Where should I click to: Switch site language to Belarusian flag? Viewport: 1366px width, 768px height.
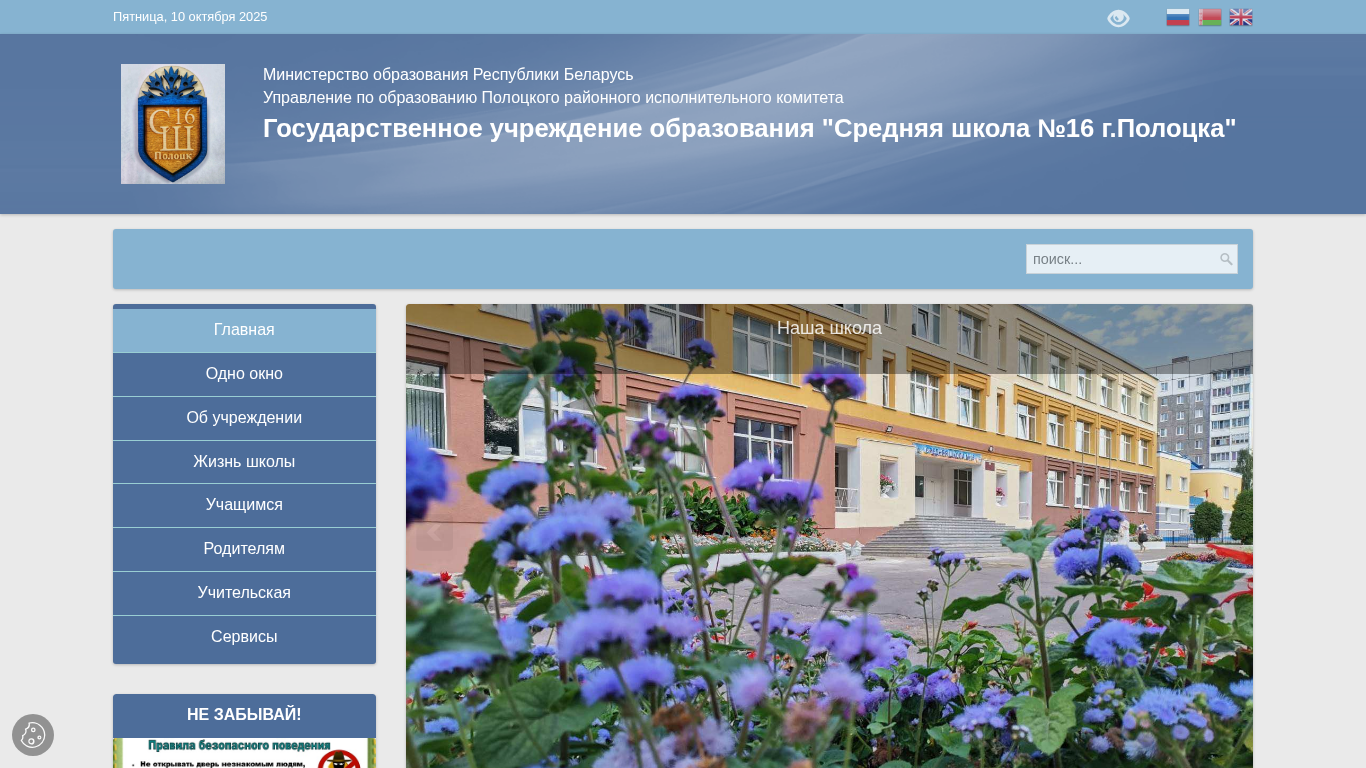coord(1210,17)
